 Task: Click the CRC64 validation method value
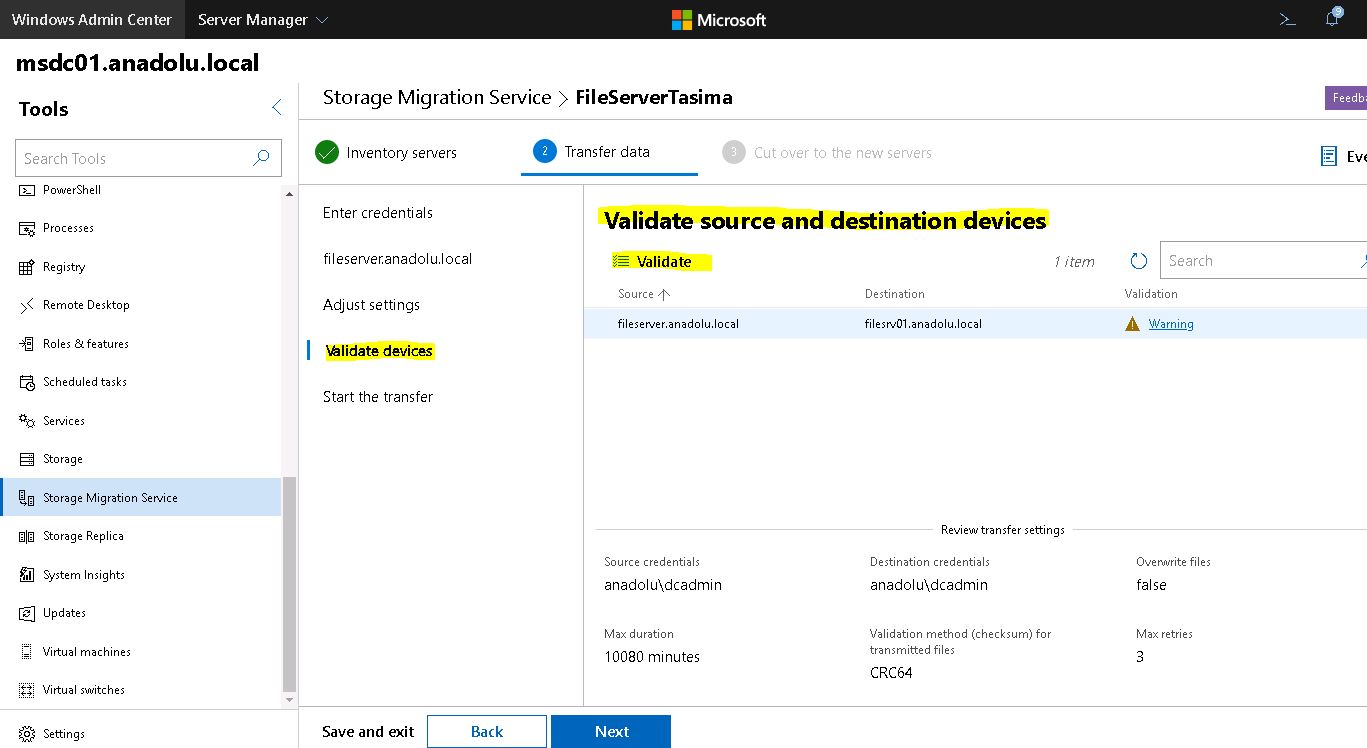[891, 673]
